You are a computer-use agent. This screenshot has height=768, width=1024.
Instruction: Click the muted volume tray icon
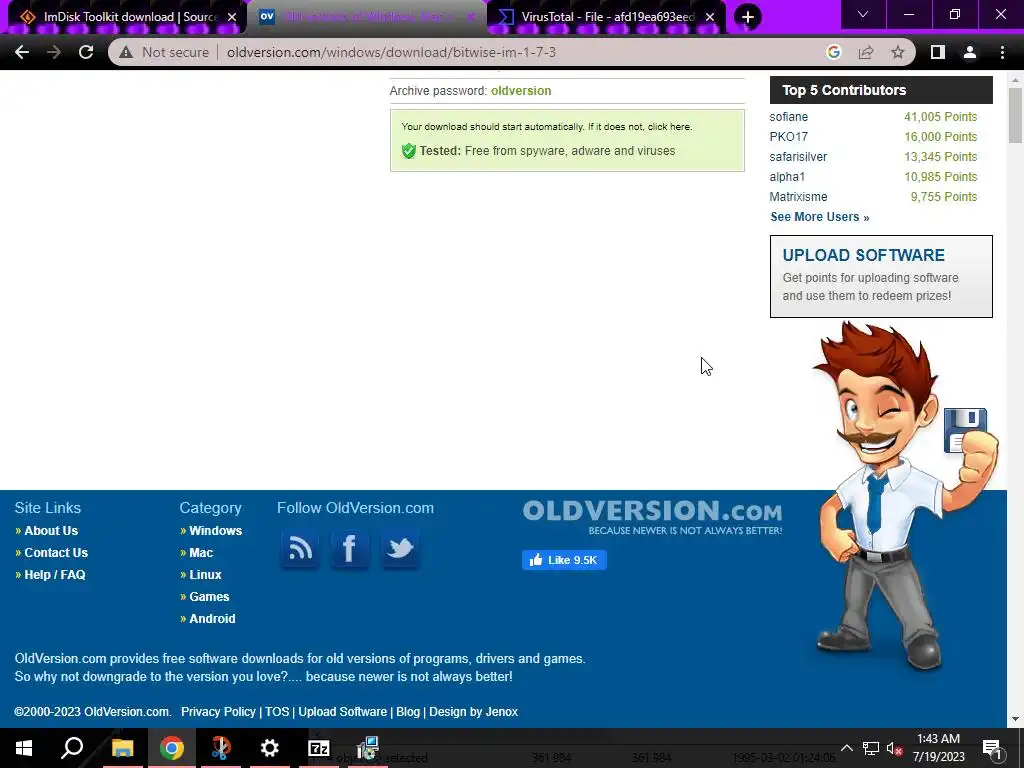(895, 748)
